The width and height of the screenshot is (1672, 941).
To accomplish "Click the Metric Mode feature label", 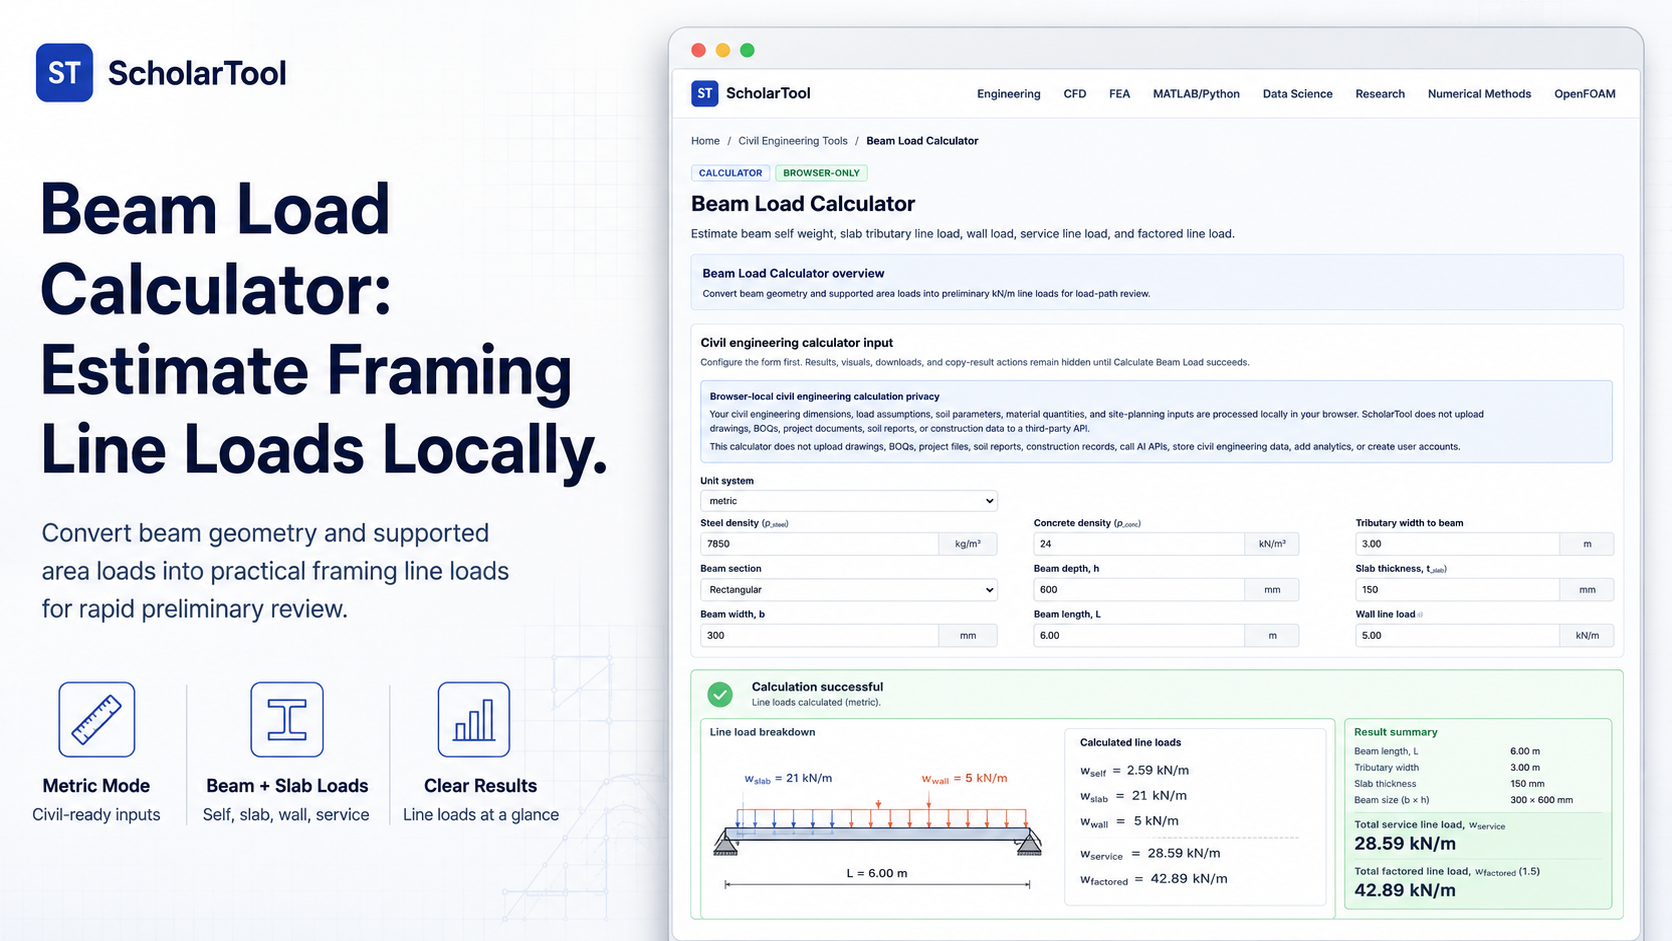I will pos(96,786).
